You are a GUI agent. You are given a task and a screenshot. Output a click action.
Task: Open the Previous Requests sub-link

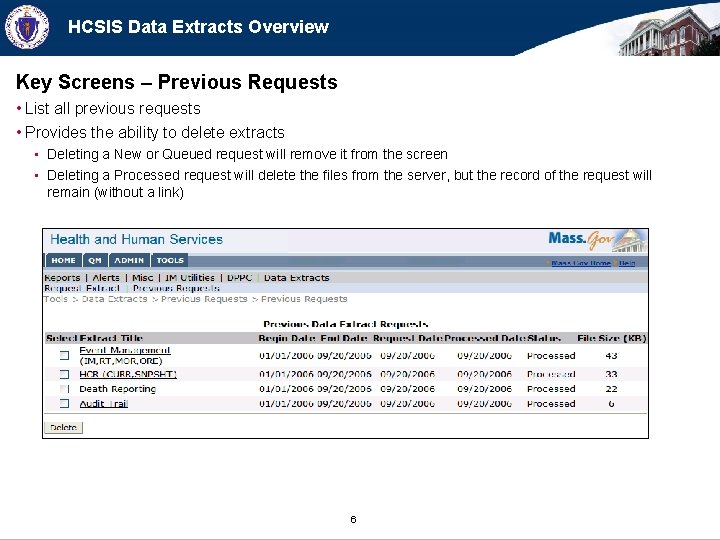[176, 288]
